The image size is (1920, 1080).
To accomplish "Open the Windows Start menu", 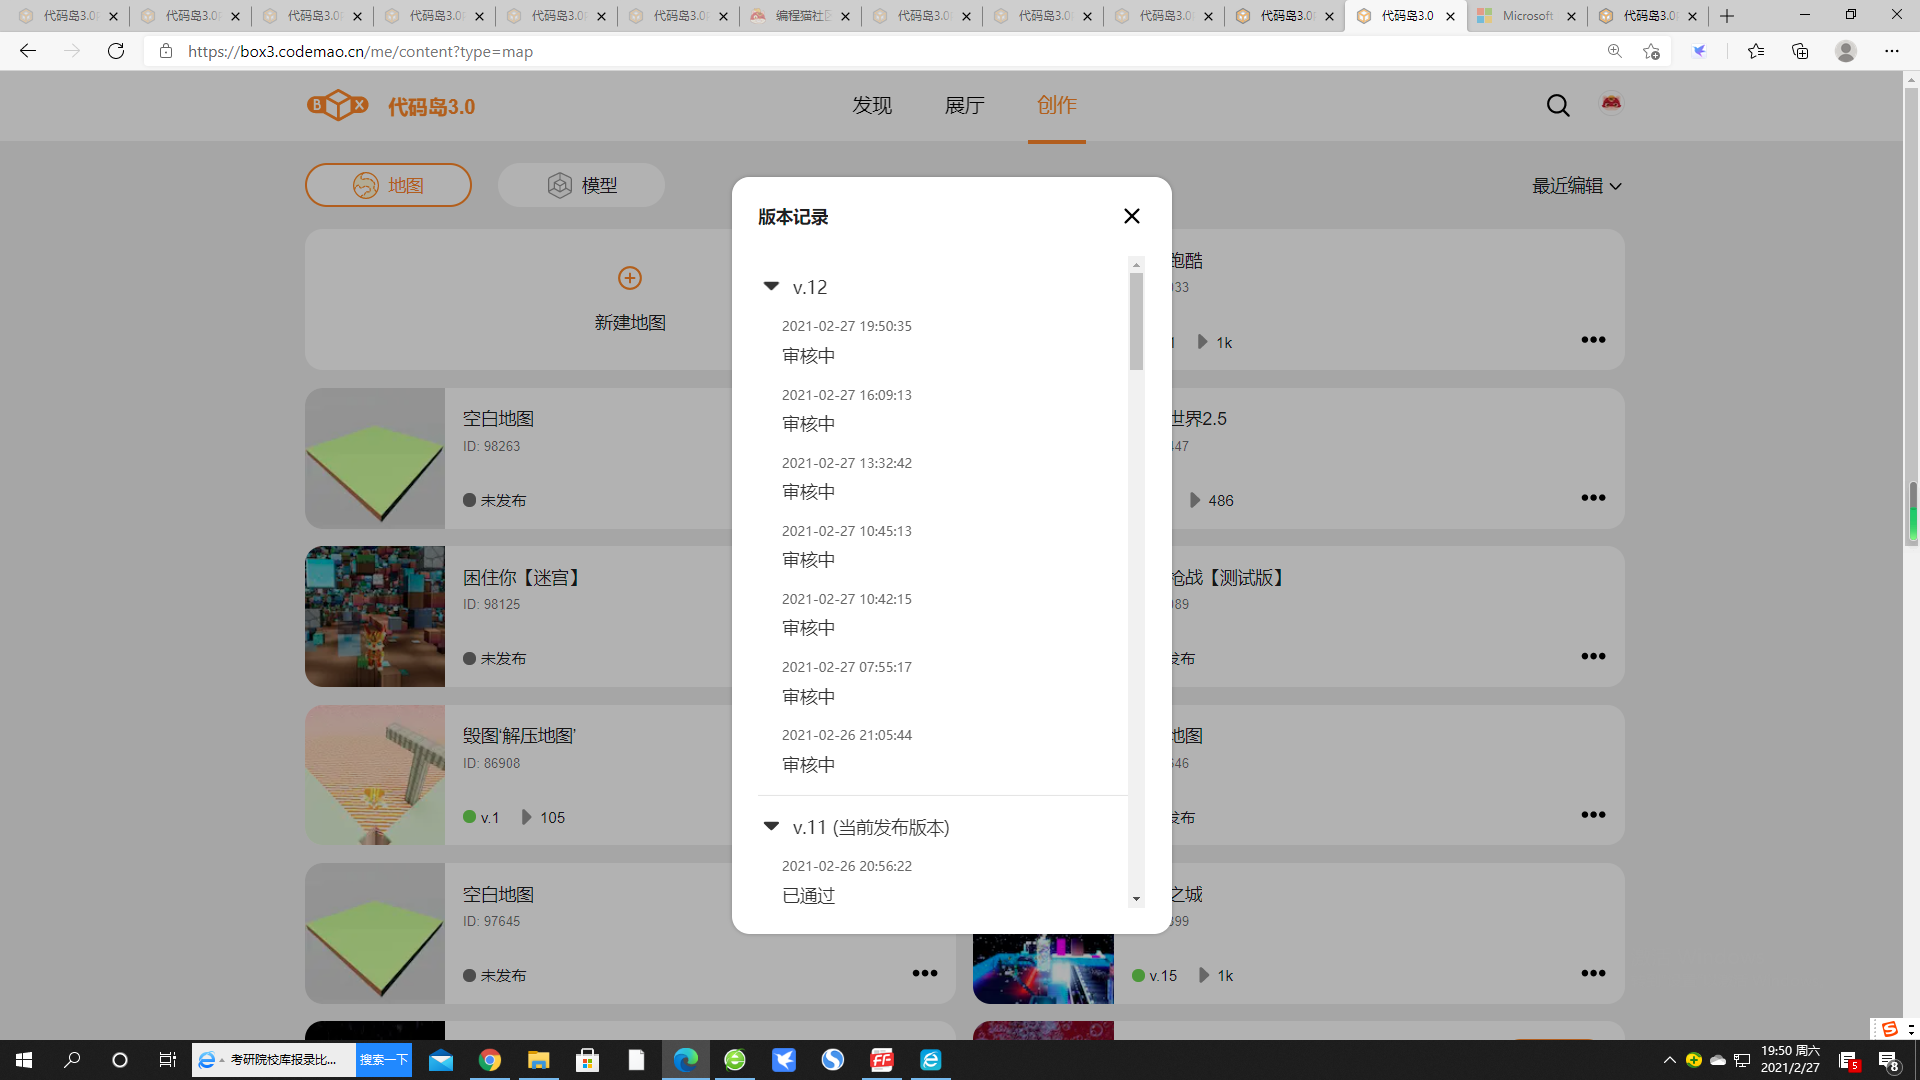I will click(x=24, y=1060).
